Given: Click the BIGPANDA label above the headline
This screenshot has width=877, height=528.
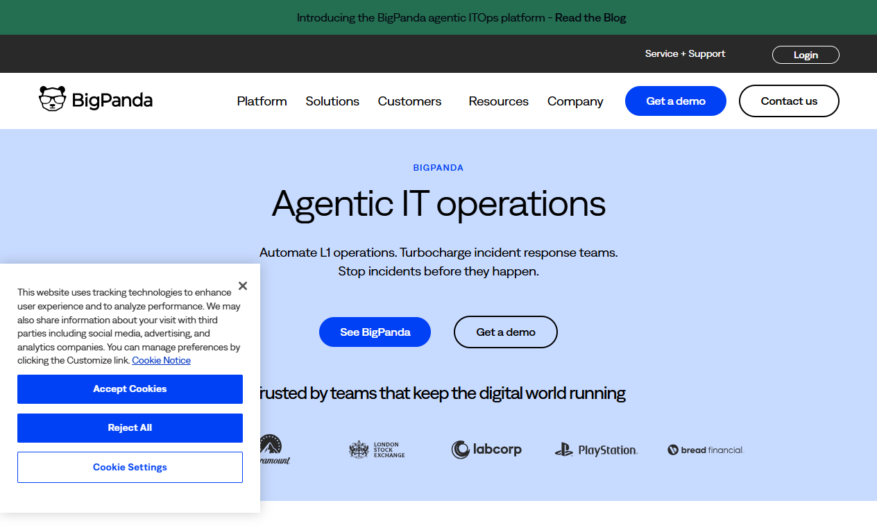Looking at the screenshot, I should point(438,168).
